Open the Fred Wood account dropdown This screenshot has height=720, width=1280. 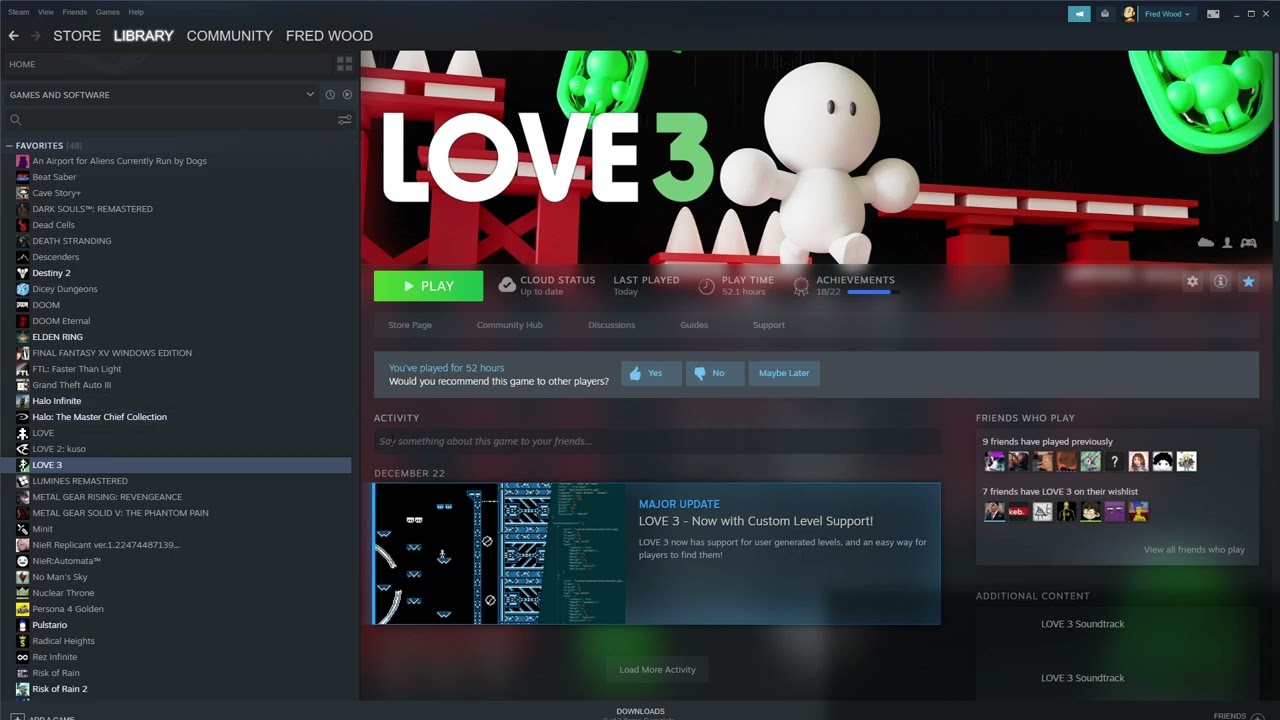[1167, 14]
